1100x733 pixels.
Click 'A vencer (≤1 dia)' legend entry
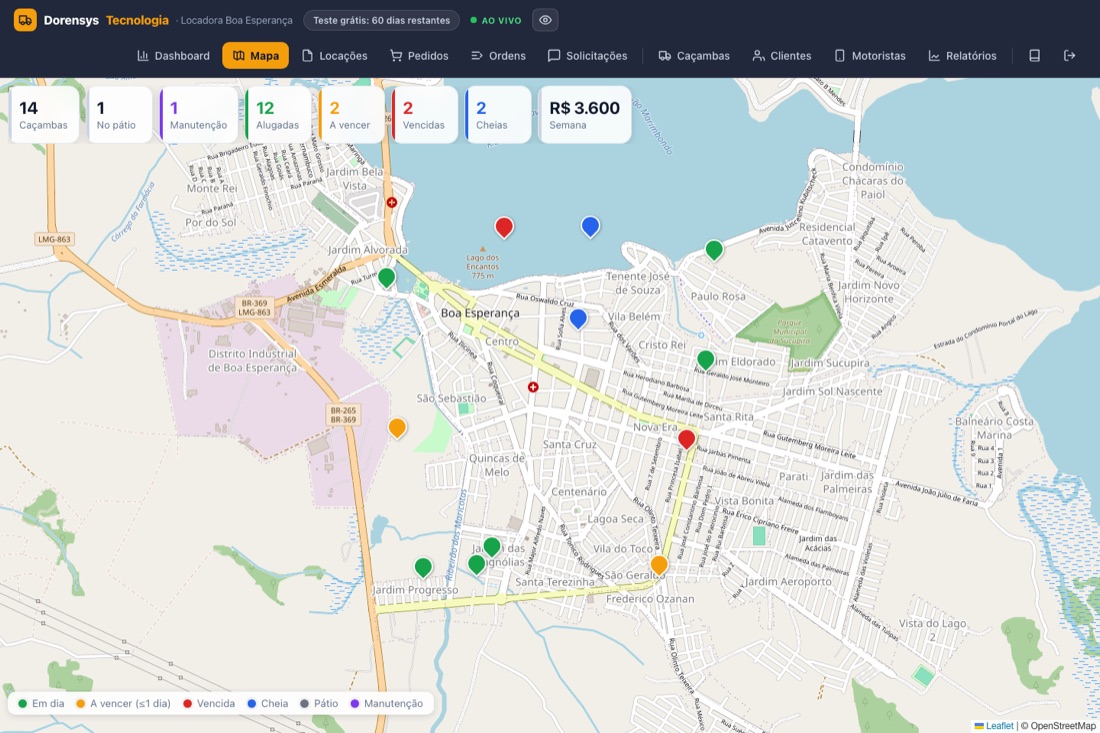pyautogui.click(x=123, y=704)
